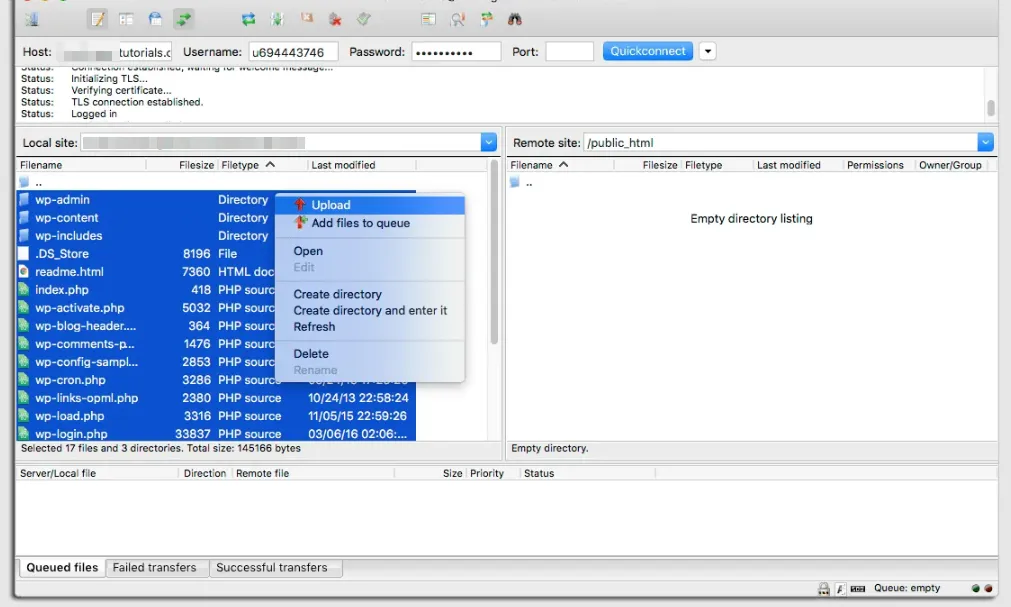Click the wp-includes folder icon

[24, 235]
